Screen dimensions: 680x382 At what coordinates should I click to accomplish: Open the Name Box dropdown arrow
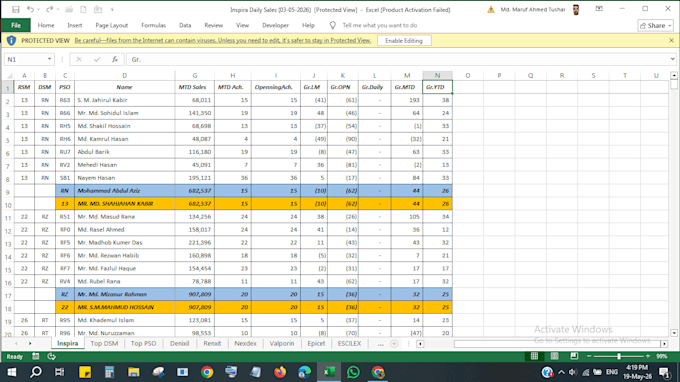coord(49,59)
